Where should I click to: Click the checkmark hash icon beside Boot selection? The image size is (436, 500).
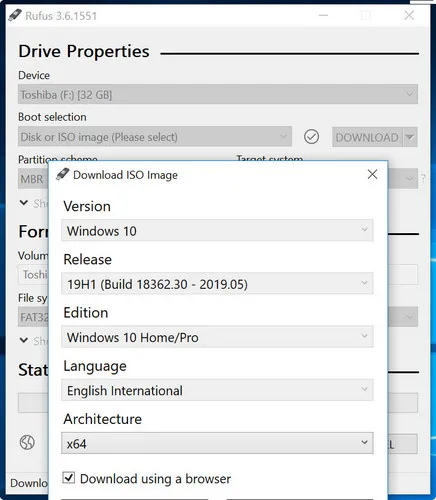click(x=311, y=137)
